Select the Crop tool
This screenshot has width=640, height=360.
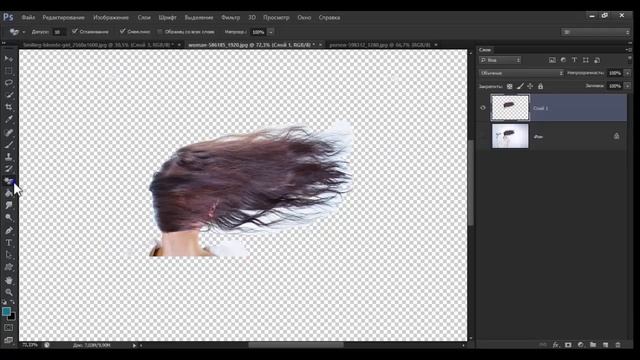[9, 107]
